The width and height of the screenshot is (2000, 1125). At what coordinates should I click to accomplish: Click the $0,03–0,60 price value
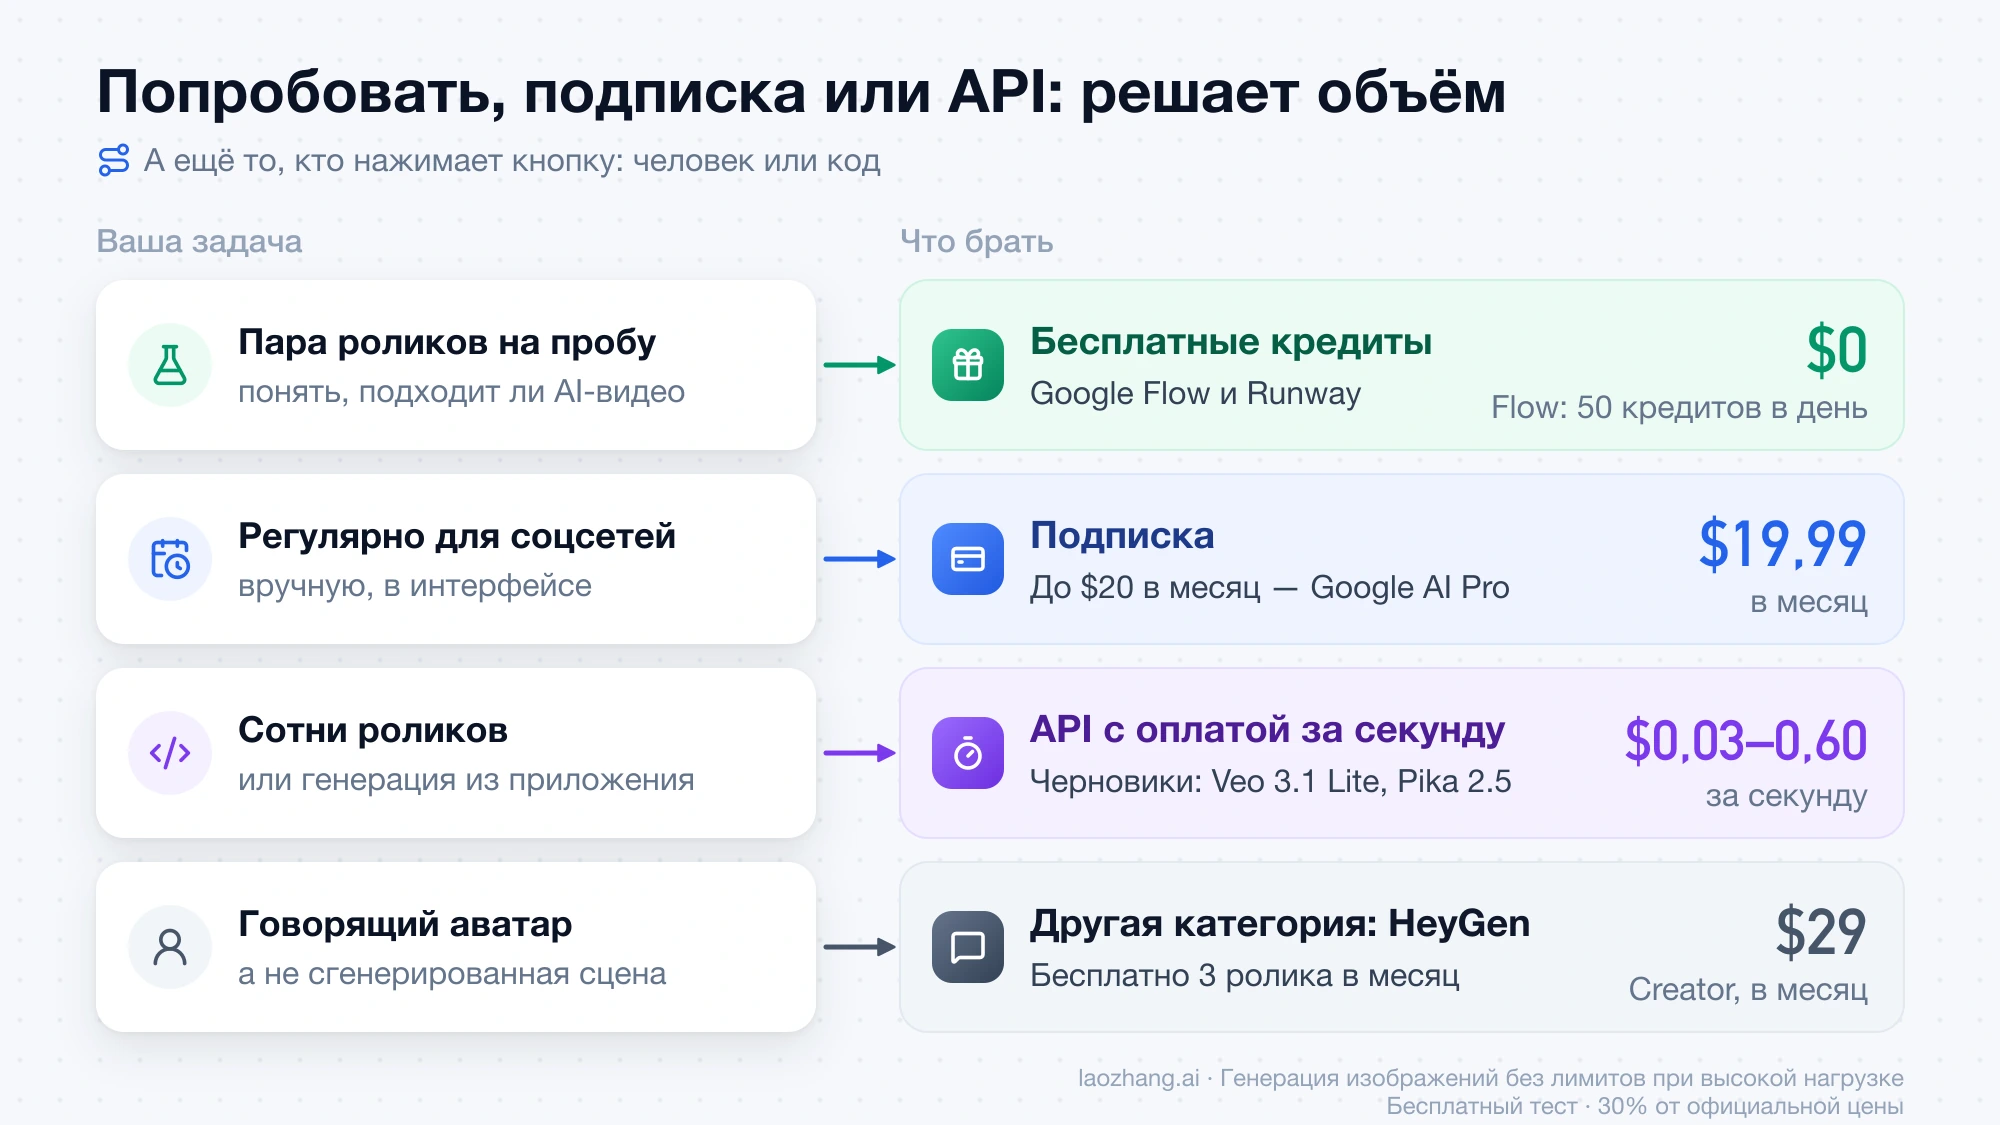[x=1746, y=740]
